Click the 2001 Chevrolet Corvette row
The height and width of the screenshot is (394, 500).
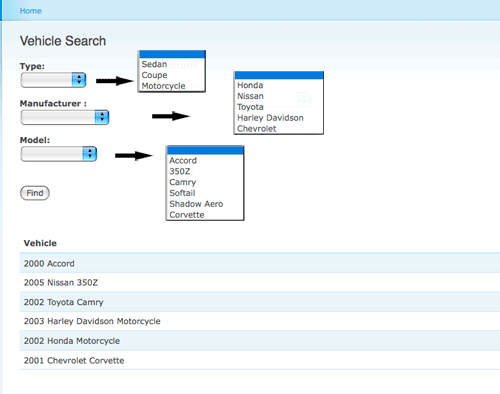(x=260, y=360)
